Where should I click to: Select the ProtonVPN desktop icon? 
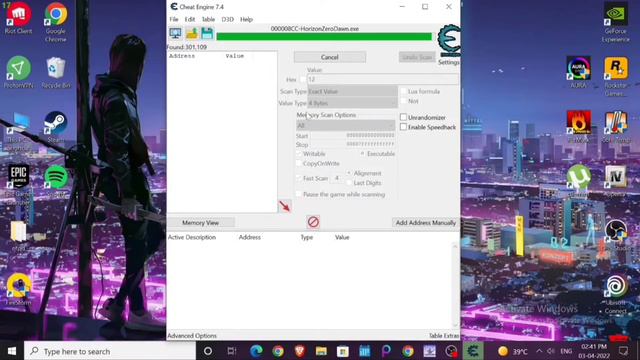coord(18,73)
